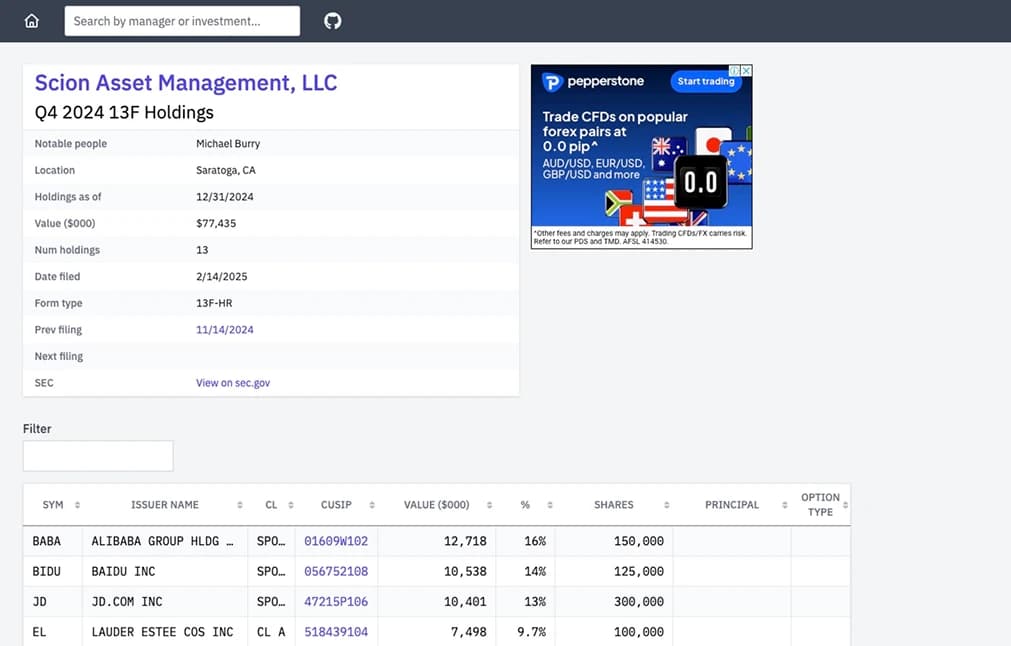Click CL A class cell

(x=271, y=632)
